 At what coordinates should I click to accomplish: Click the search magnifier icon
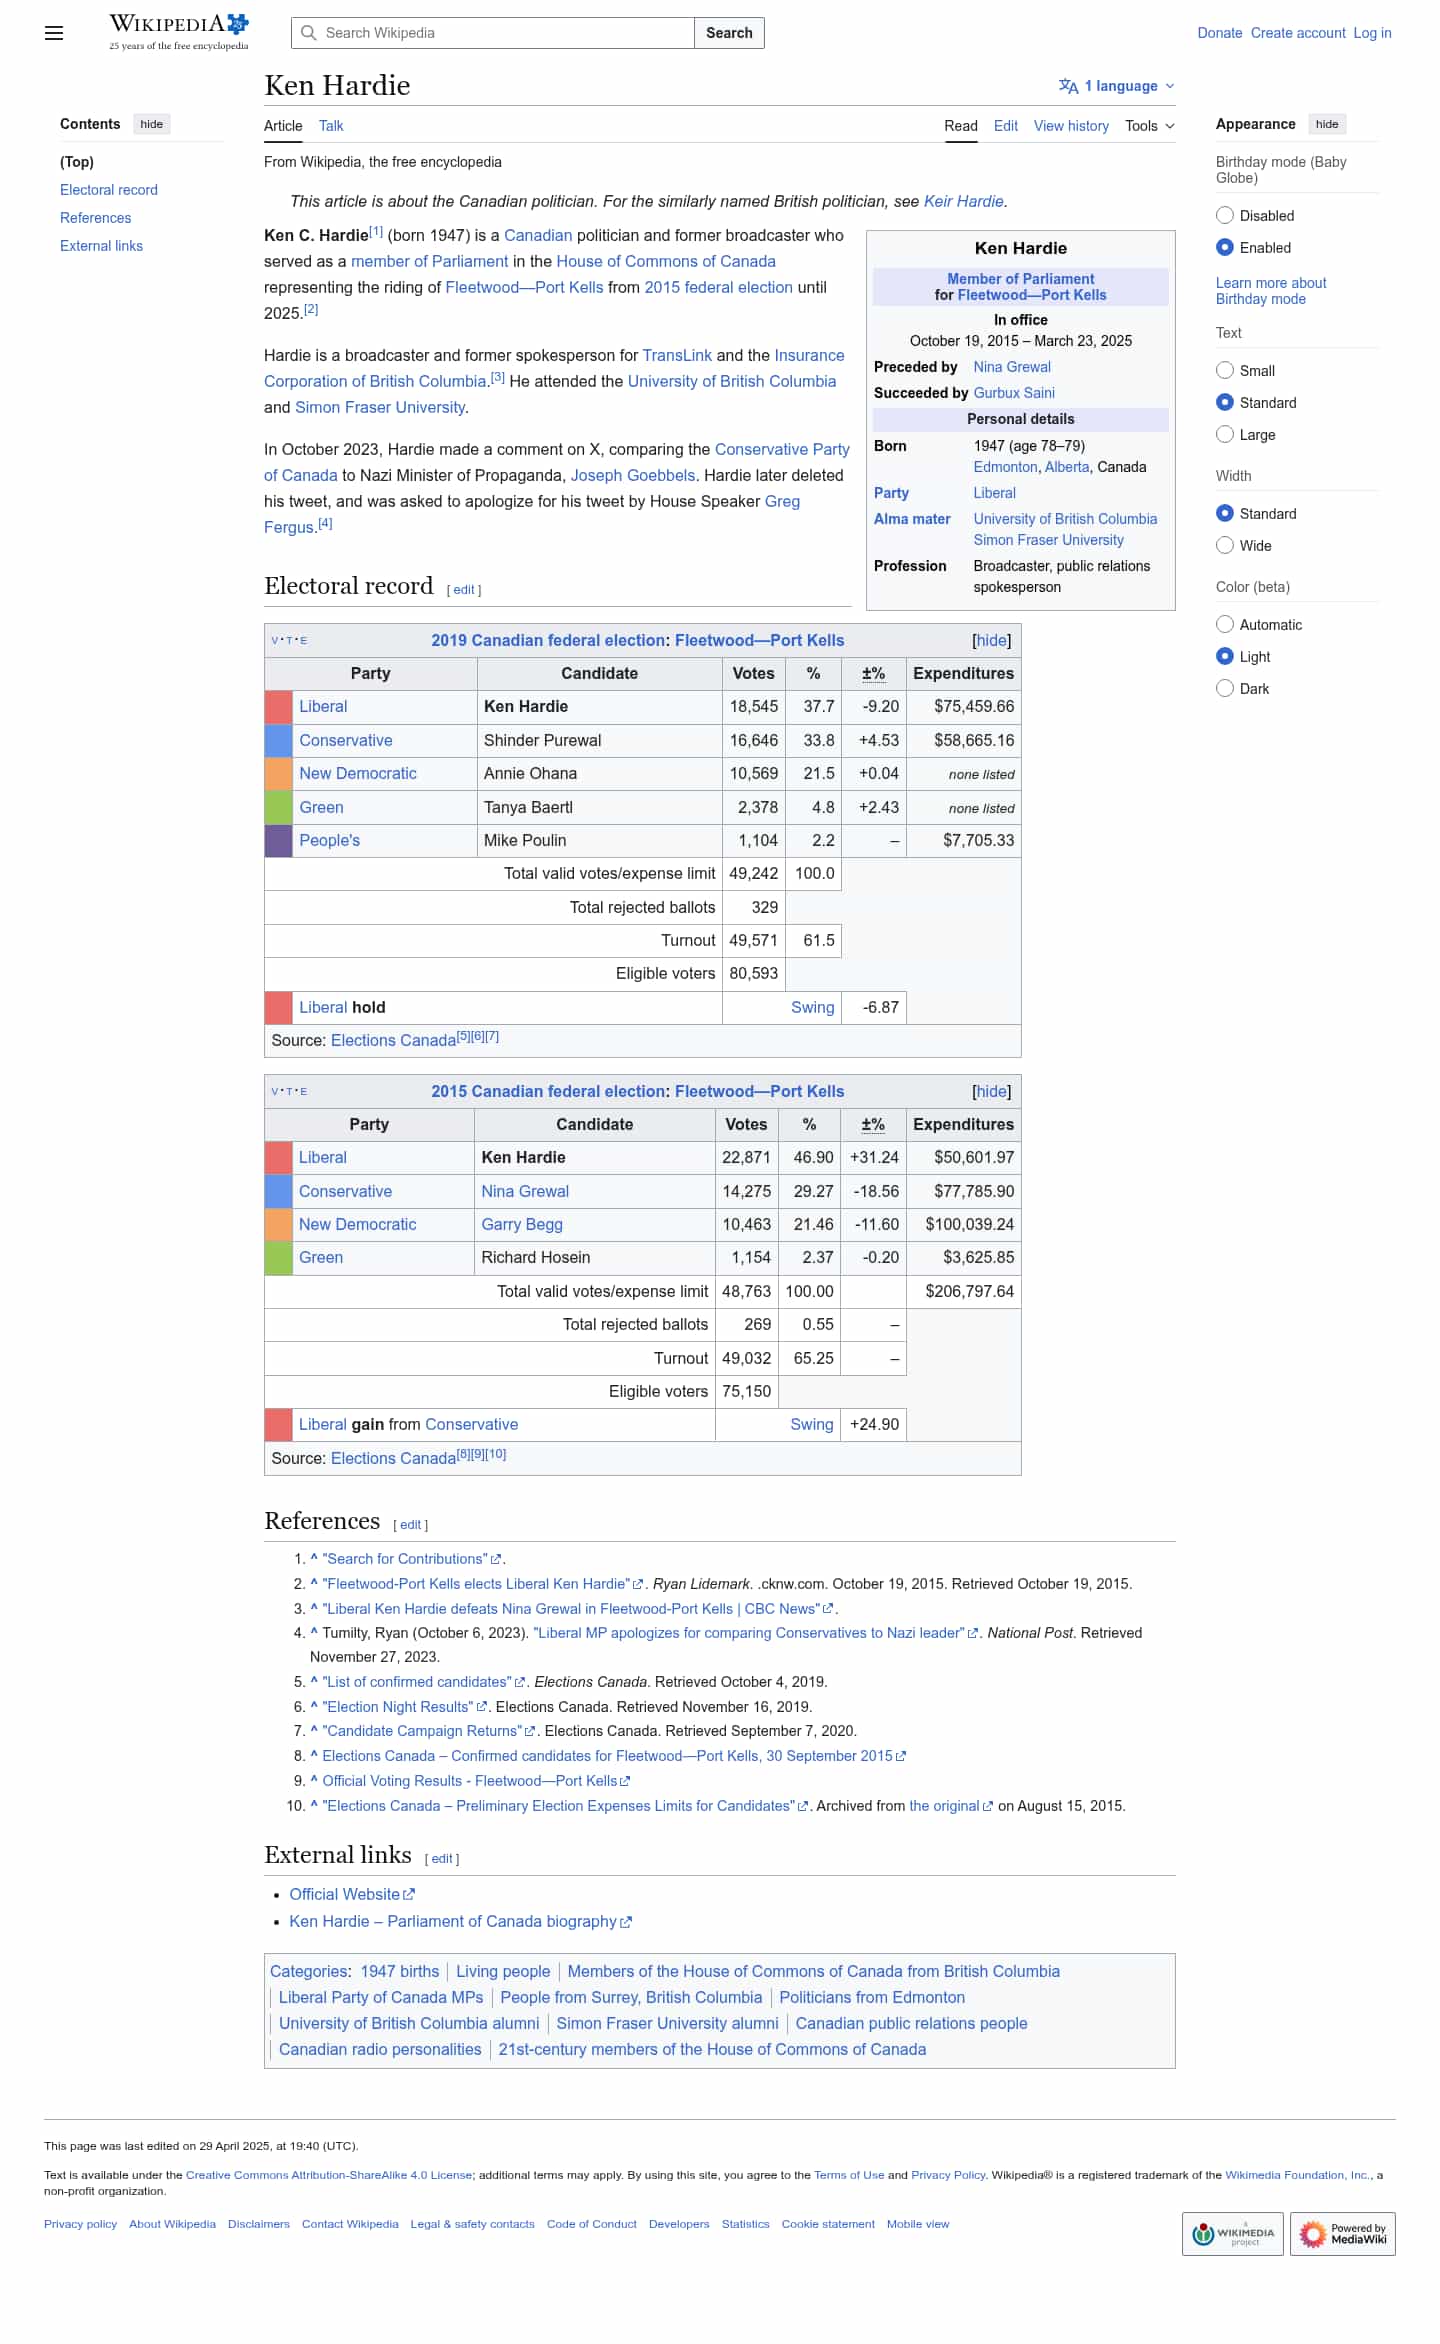pyautogui.click(x=309, y=33)
